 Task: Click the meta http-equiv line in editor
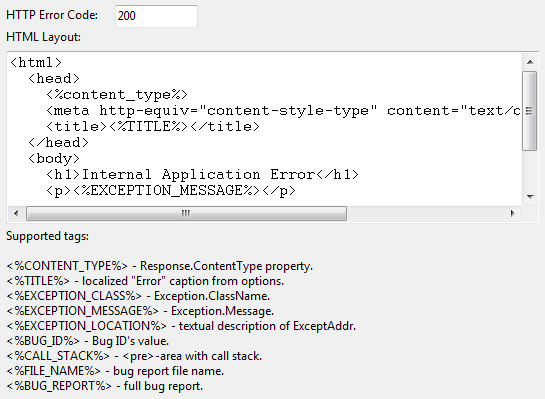(283, 111)
